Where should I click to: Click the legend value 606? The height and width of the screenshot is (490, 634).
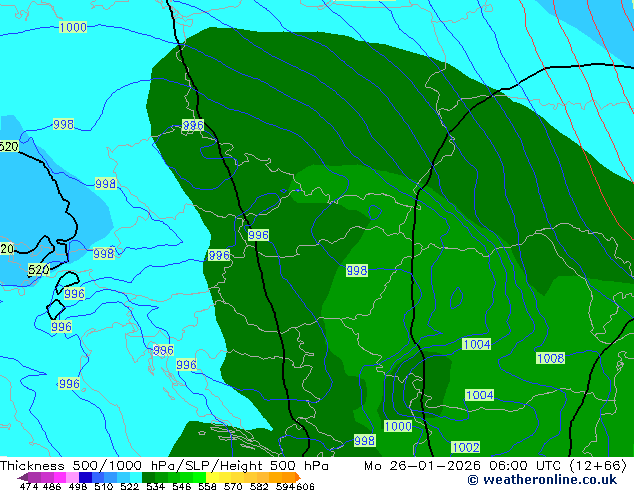pyautogui.click(x=305, y=486)
